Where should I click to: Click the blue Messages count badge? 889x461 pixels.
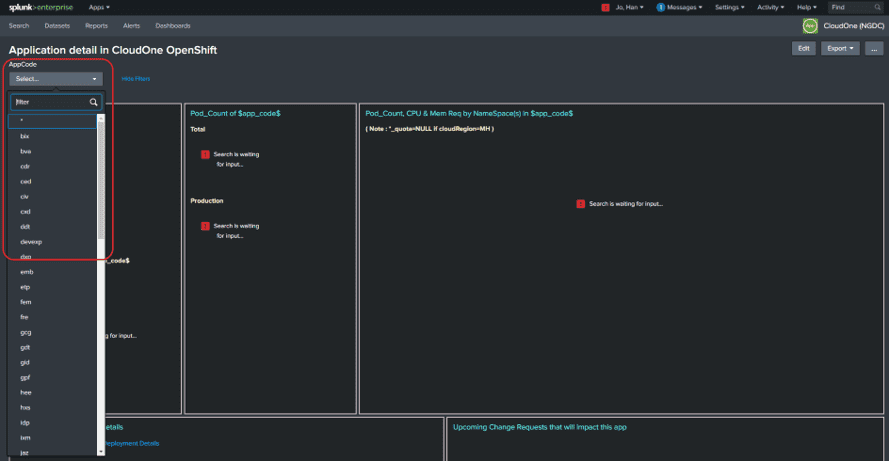(661, 7)
